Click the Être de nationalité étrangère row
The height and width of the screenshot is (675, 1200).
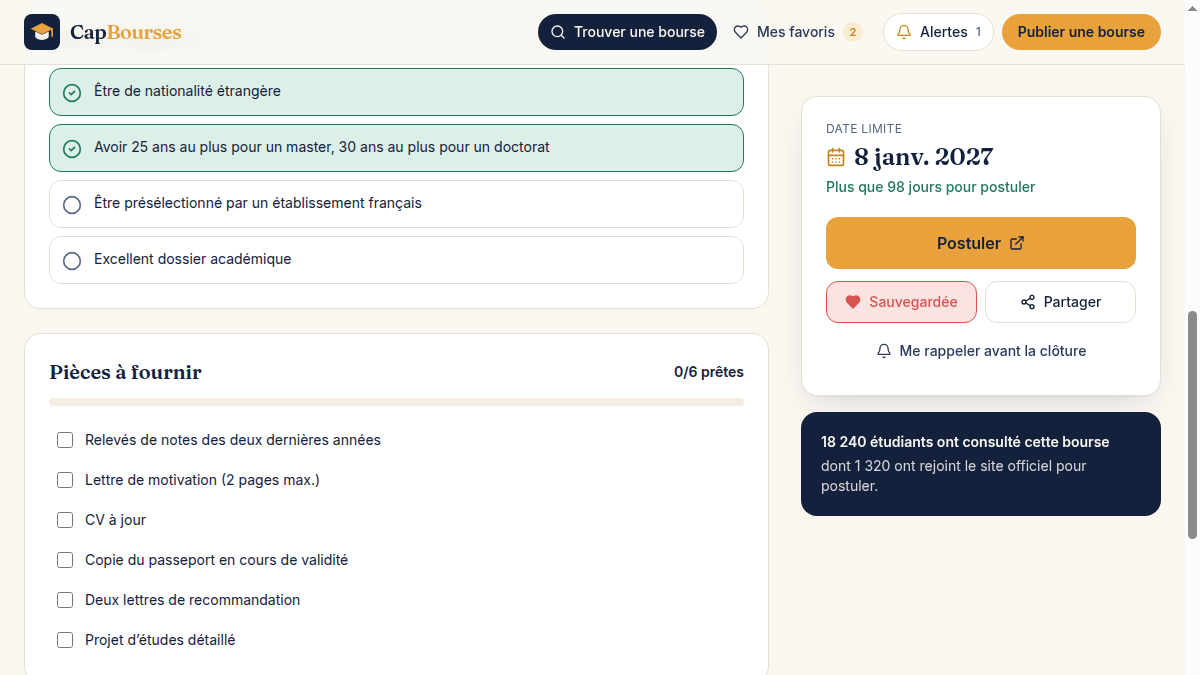coord(396,92)
